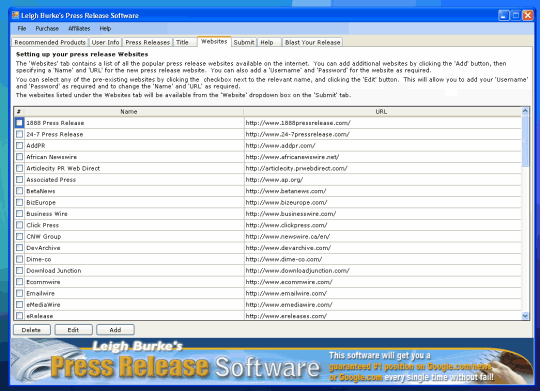Maximize the Press Release Software window
This screenshot has width=540, height=391.
[x=516, y=15]
